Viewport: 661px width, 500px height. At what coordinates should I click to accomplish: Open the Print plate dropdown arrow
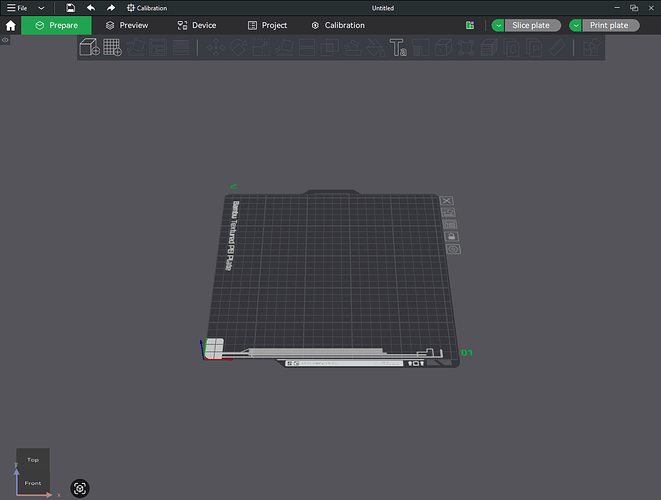pyautogui.click(x=575, y=25)
